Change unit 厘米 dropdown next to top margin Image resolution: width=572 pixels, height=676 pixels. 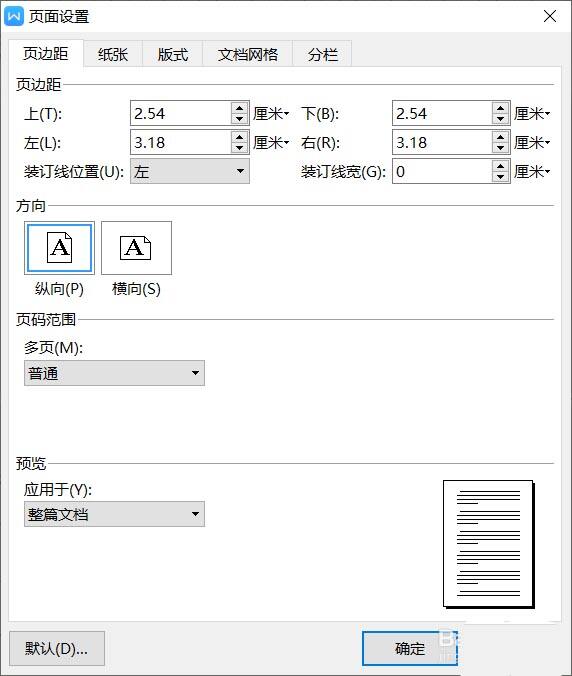pyautogui.click(x=271, y=114)
